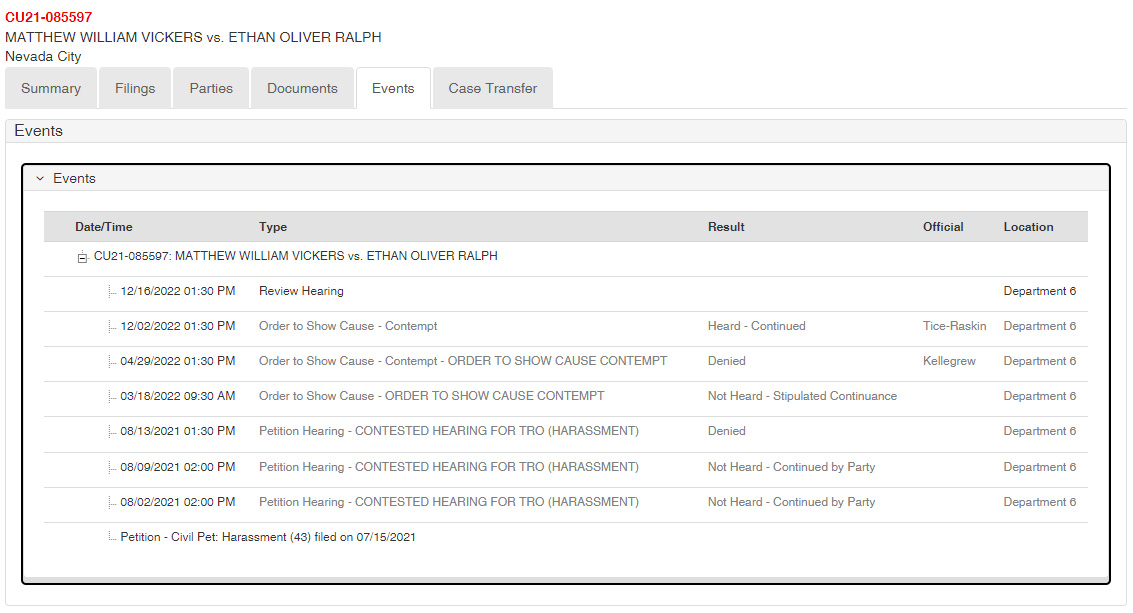1133x613 pixels.
Task: Click the case title MATTHEW WILLIAM VICKERS heading
Action: [x=193, y=37]
